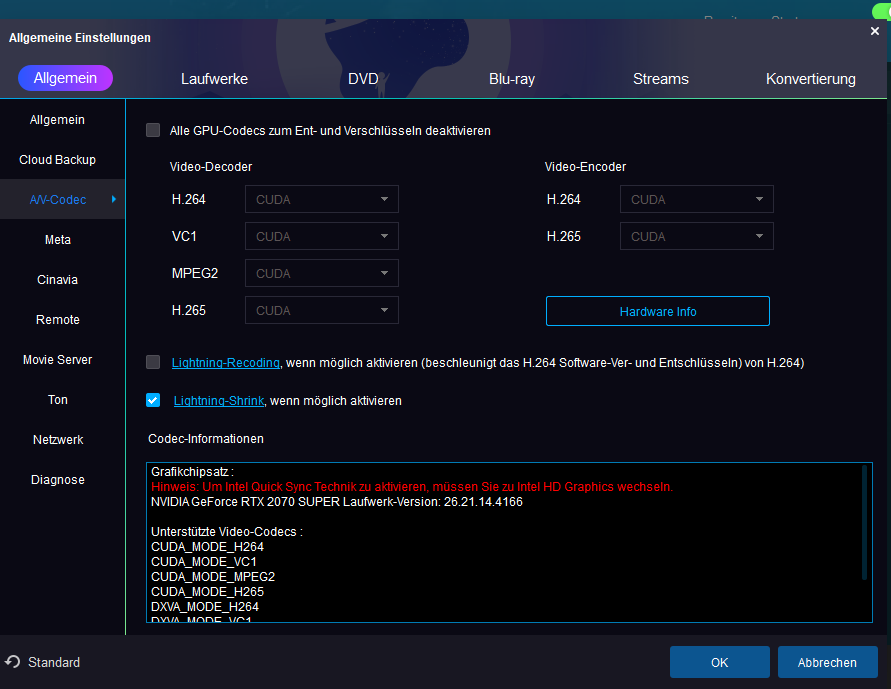
Task: Select Cinavia in the sidebar
Action: click(x=58, y=280)
